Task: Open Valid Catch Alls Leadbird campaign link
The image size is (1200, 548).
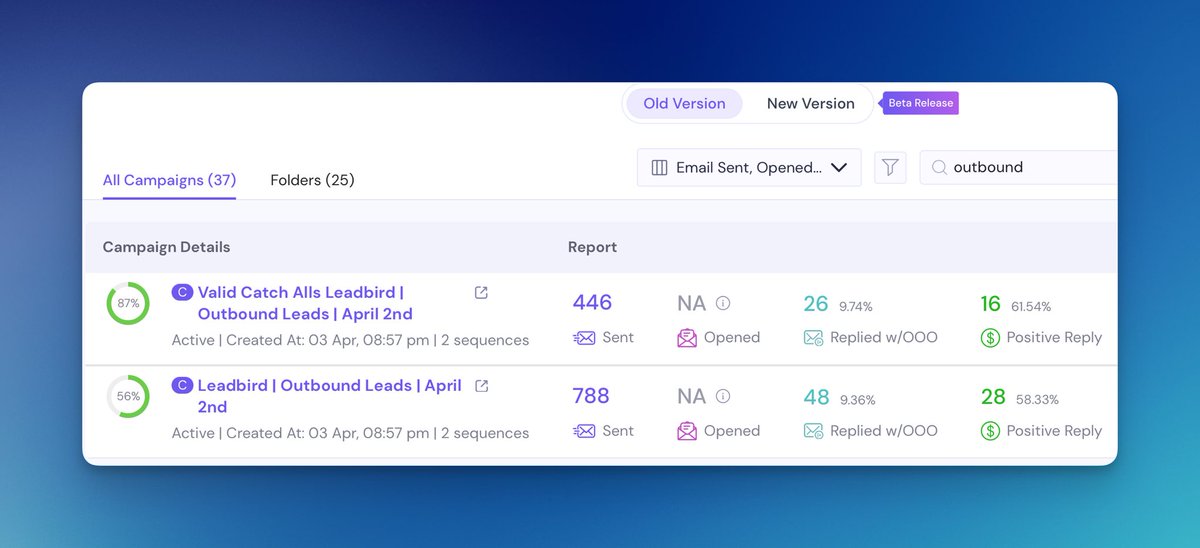Action: [x=305, y=303]
